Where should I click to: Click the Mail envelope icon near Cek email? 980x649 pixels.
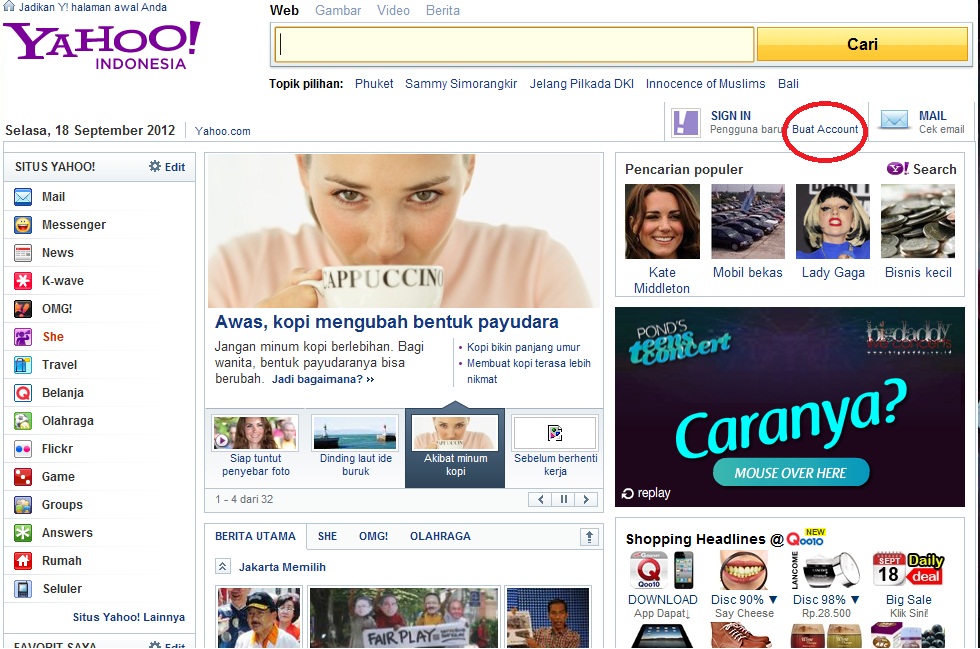tap(894, 119)
